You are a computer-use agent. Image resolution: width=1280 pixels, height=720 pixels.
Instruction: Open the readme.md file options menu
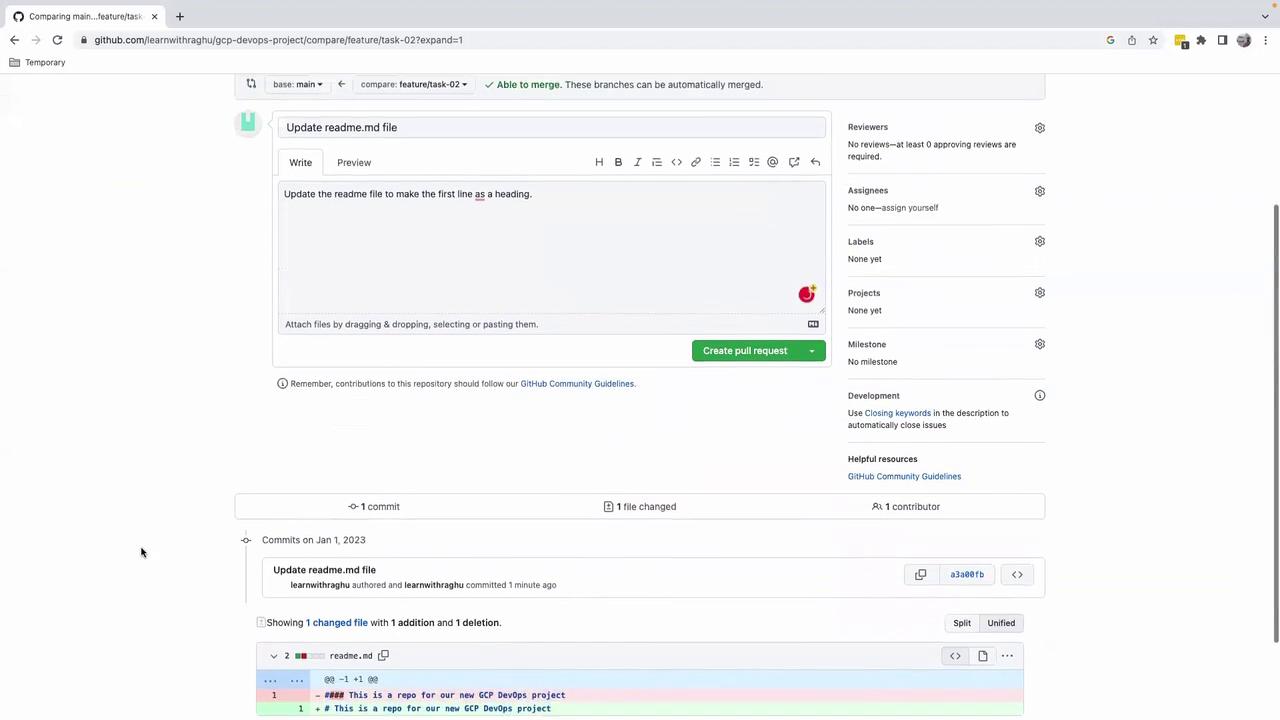click(1007, 656)
